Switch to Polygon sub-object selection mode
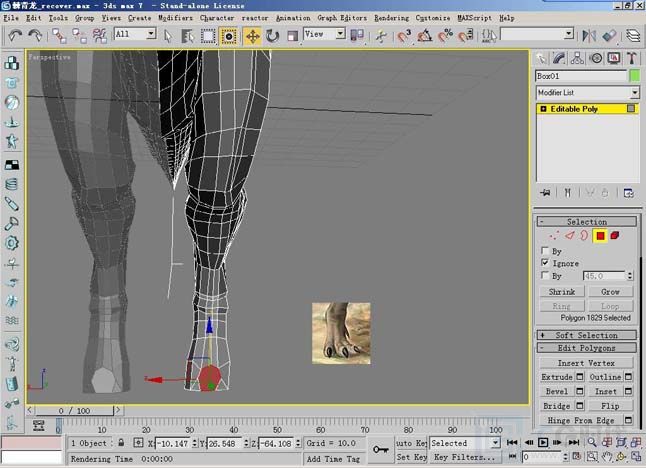The image size is (646, 468). point(599,236)
